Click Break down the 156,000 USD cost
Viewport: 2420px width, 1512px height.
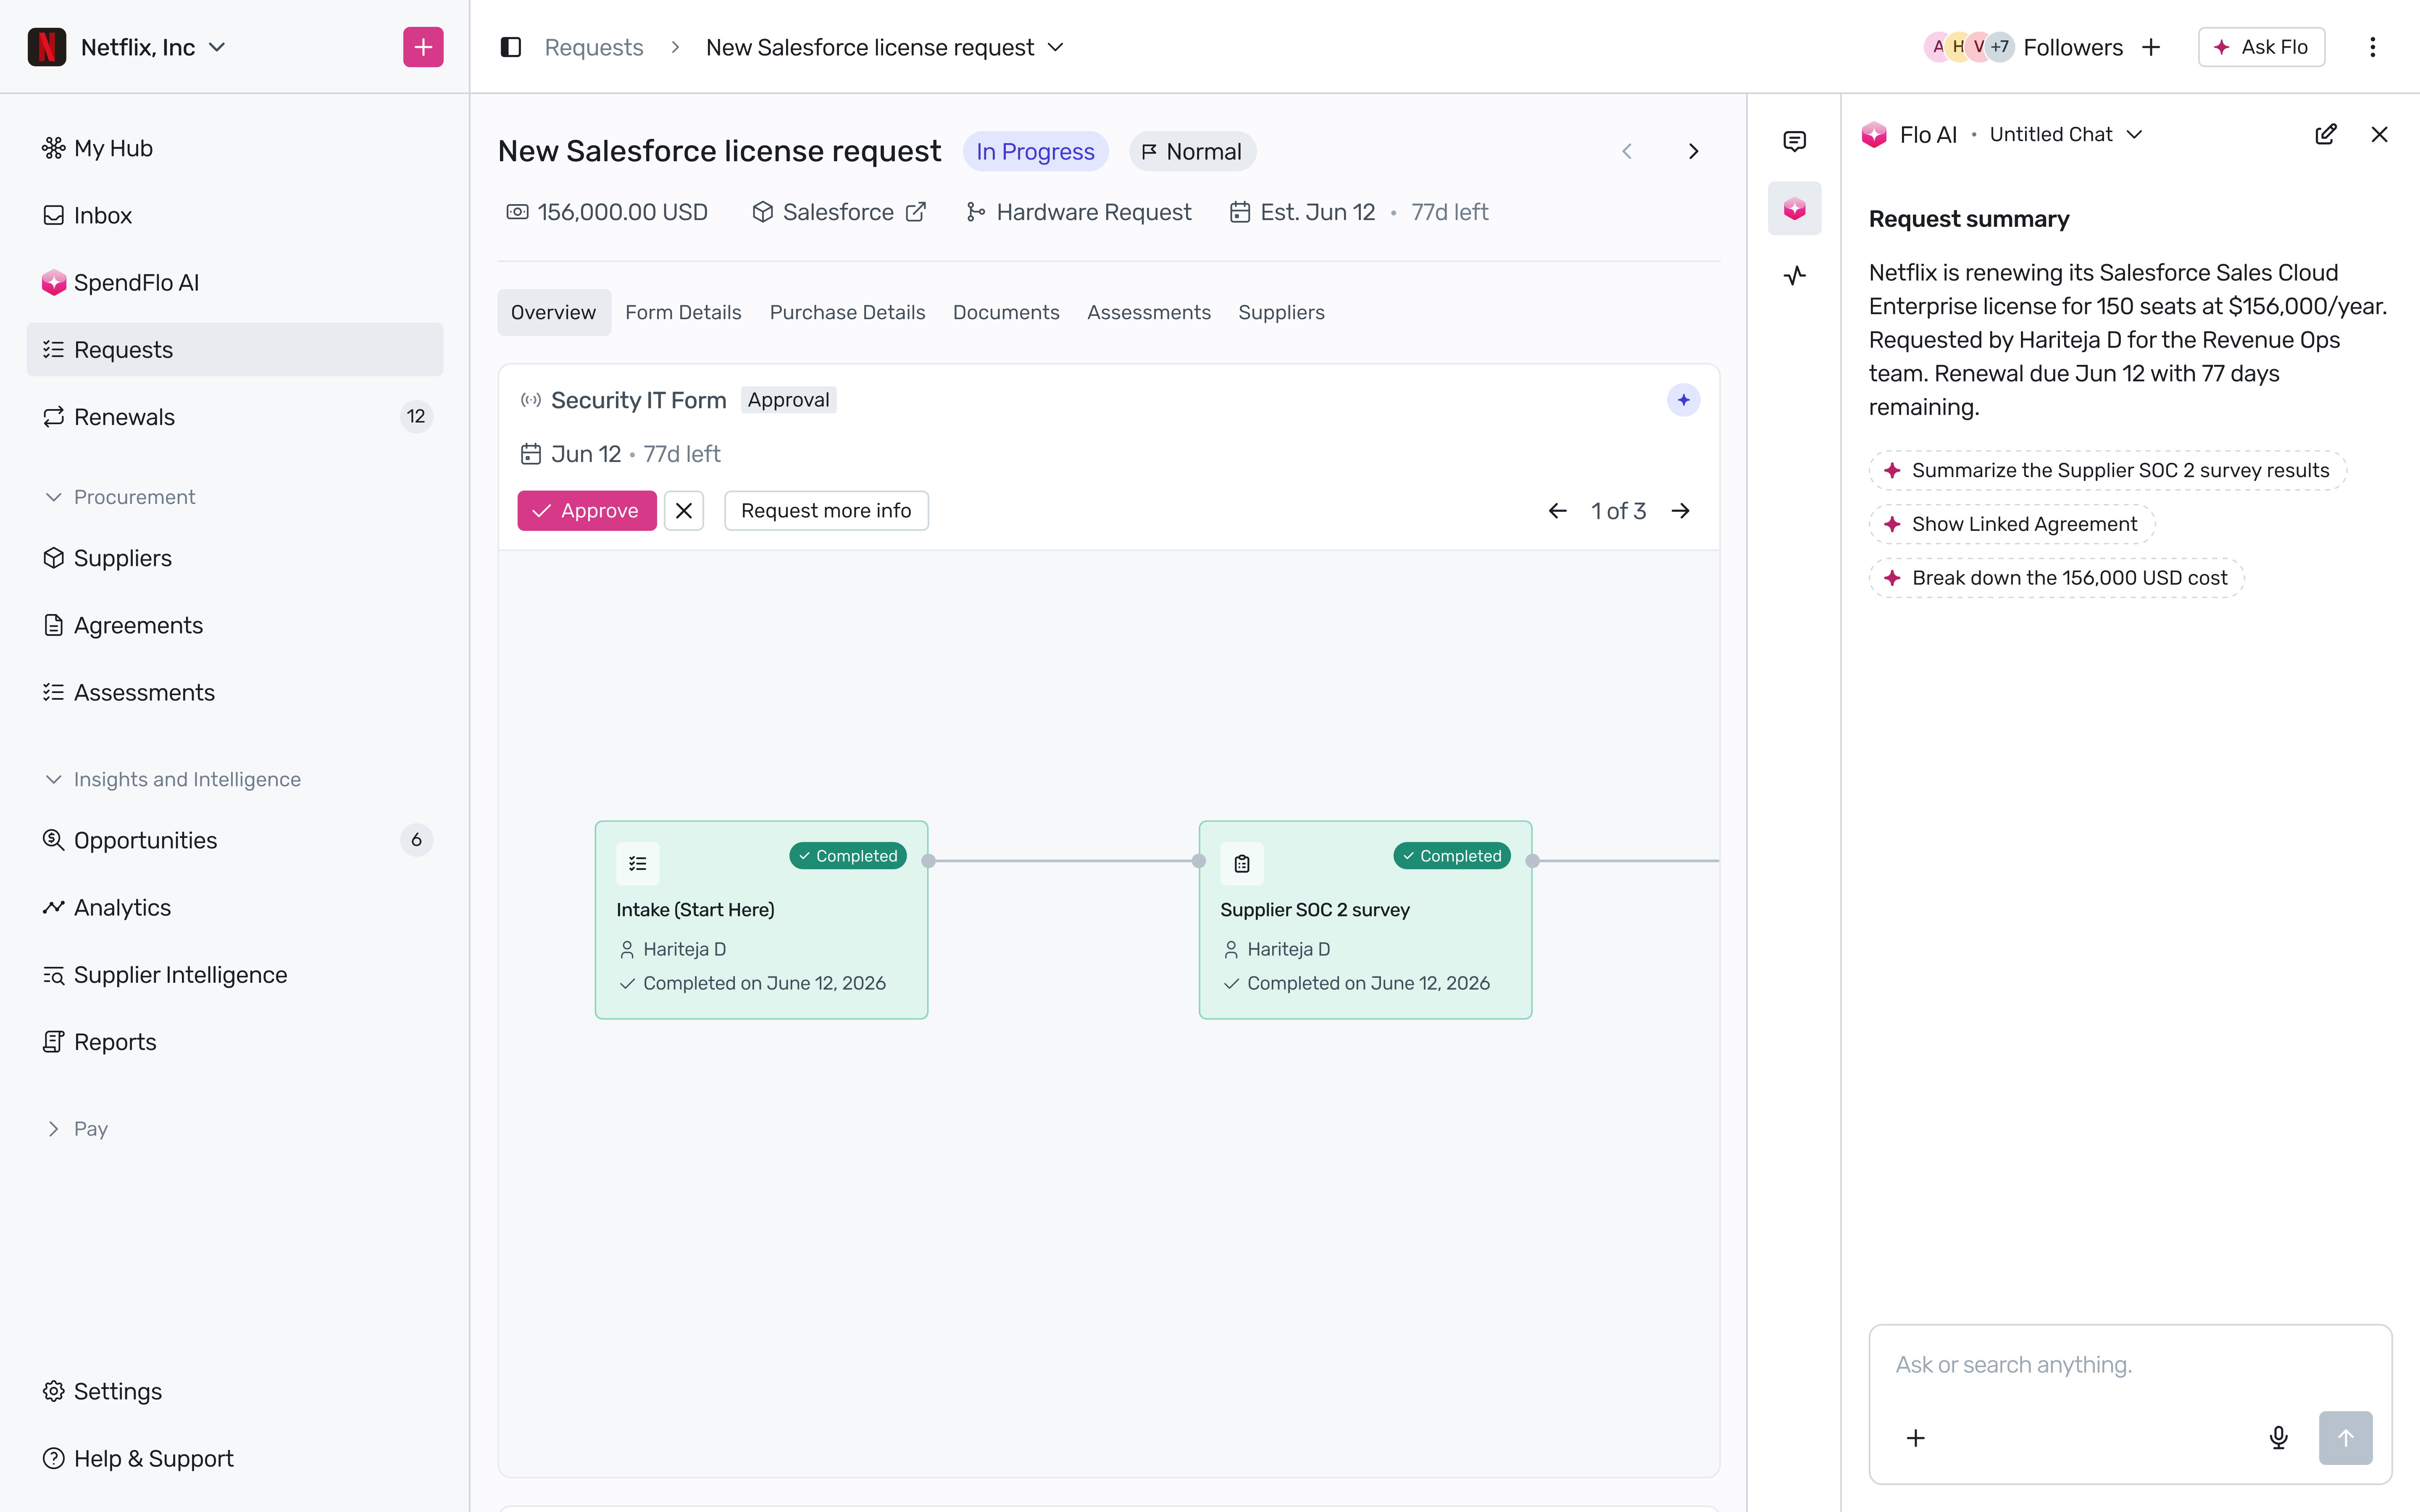click(x=2056, y=578)
